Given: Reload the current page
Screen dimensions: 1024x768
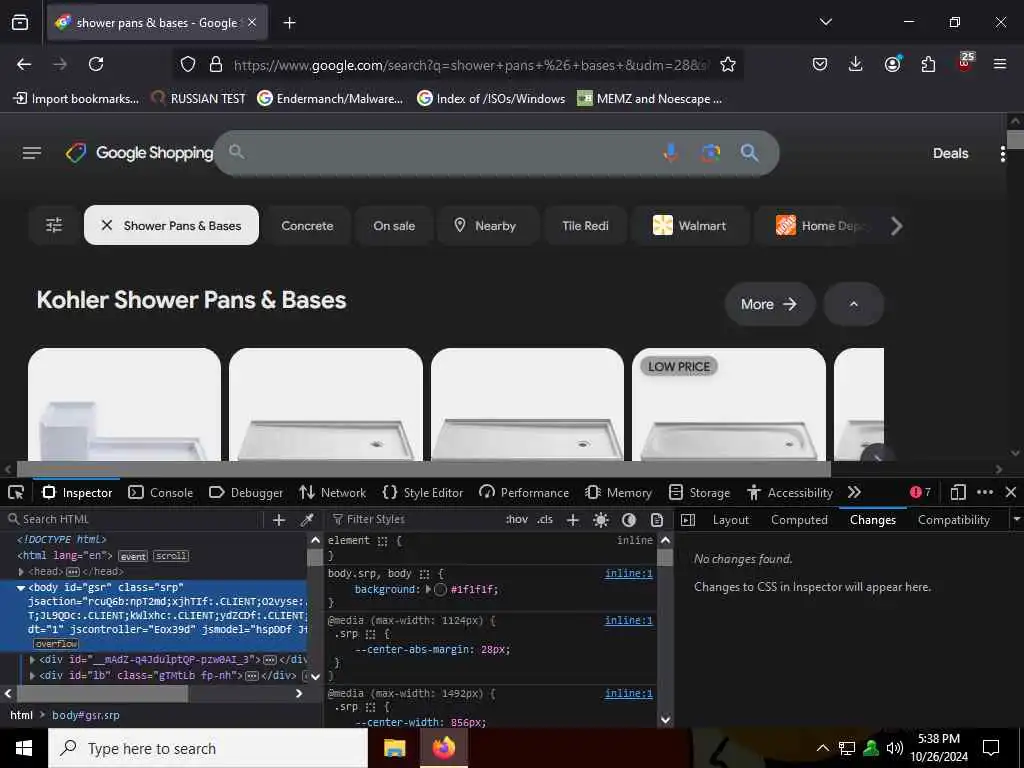Looking at the screenshot, I should [x=96, y=64].
